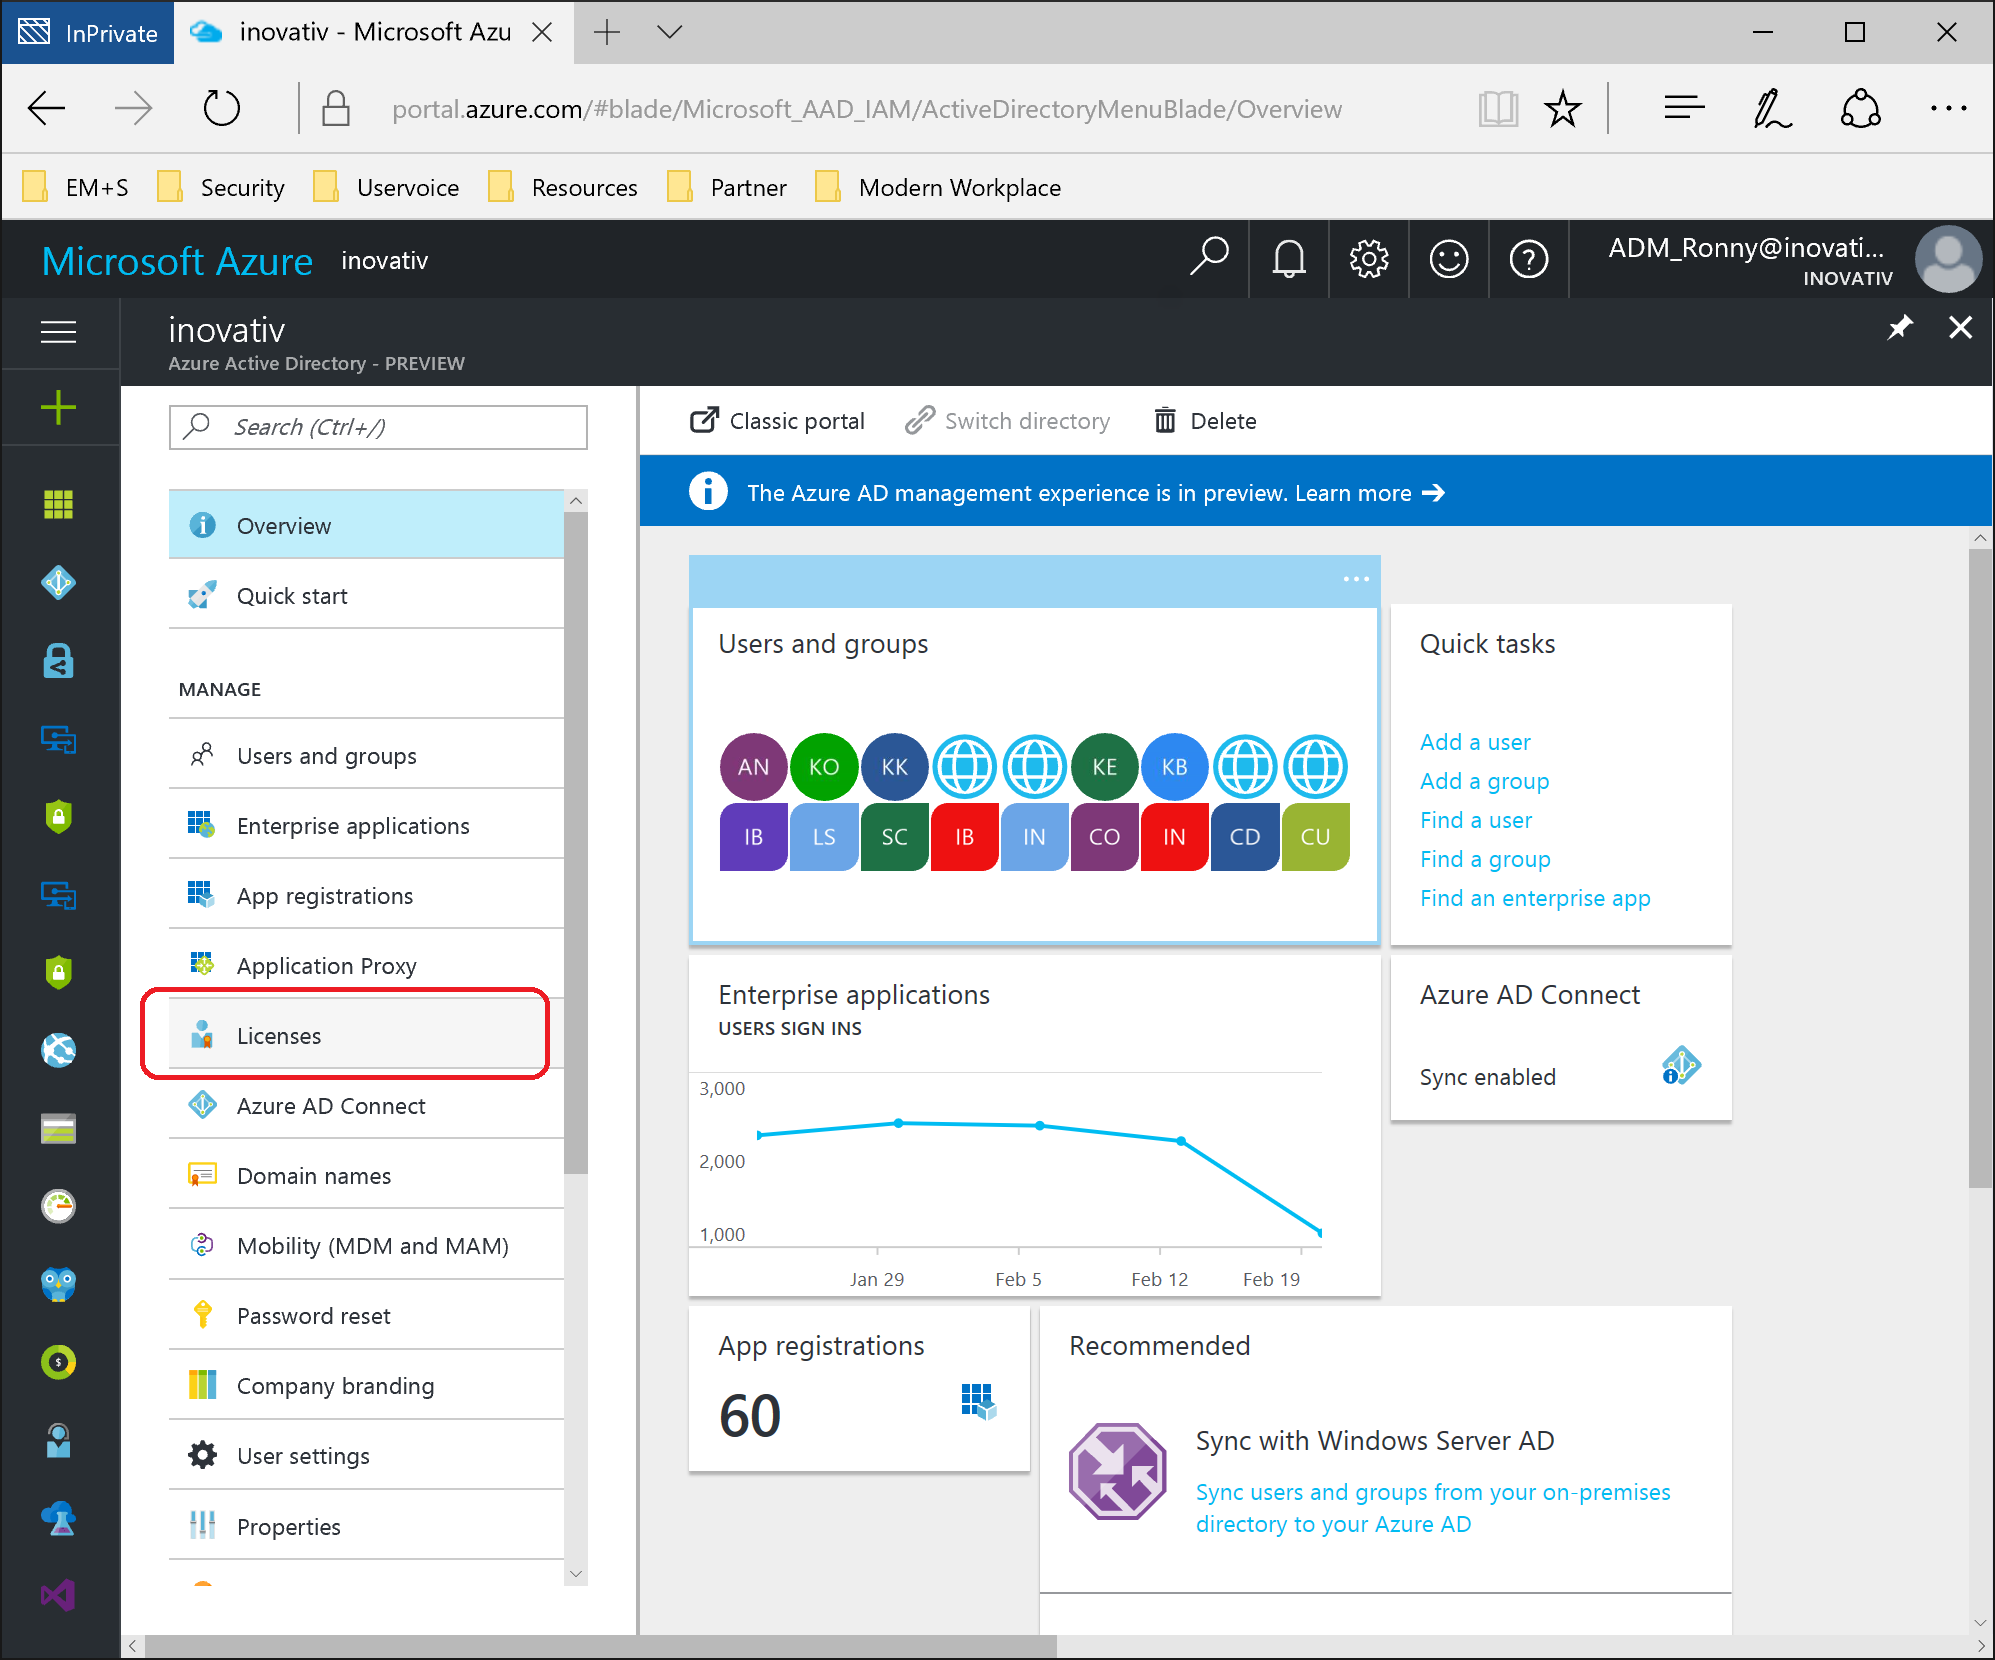The width and height of the screenshot is (1995, 1660).
Task: Open Visual Studio Team Services from the sidebar
Action: [x=59, y=1596]
